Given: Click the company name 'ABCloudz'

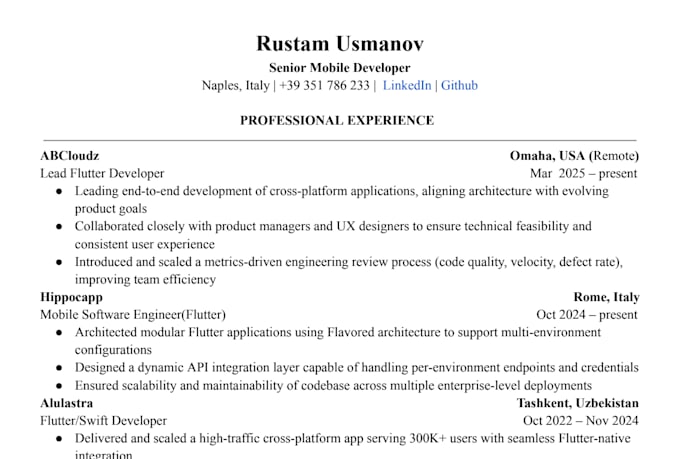Looking at the screenshot, I should coord(70,156).
